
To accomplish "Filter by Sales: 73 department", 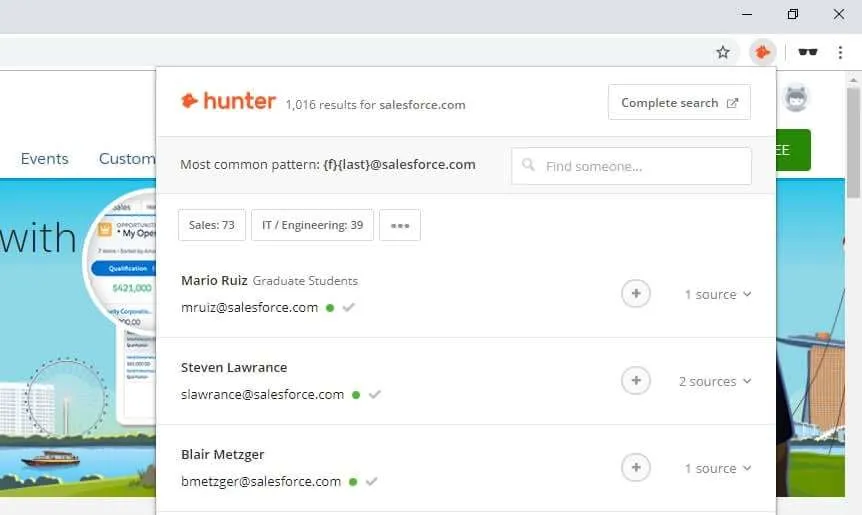I will [x=212, y=225].
